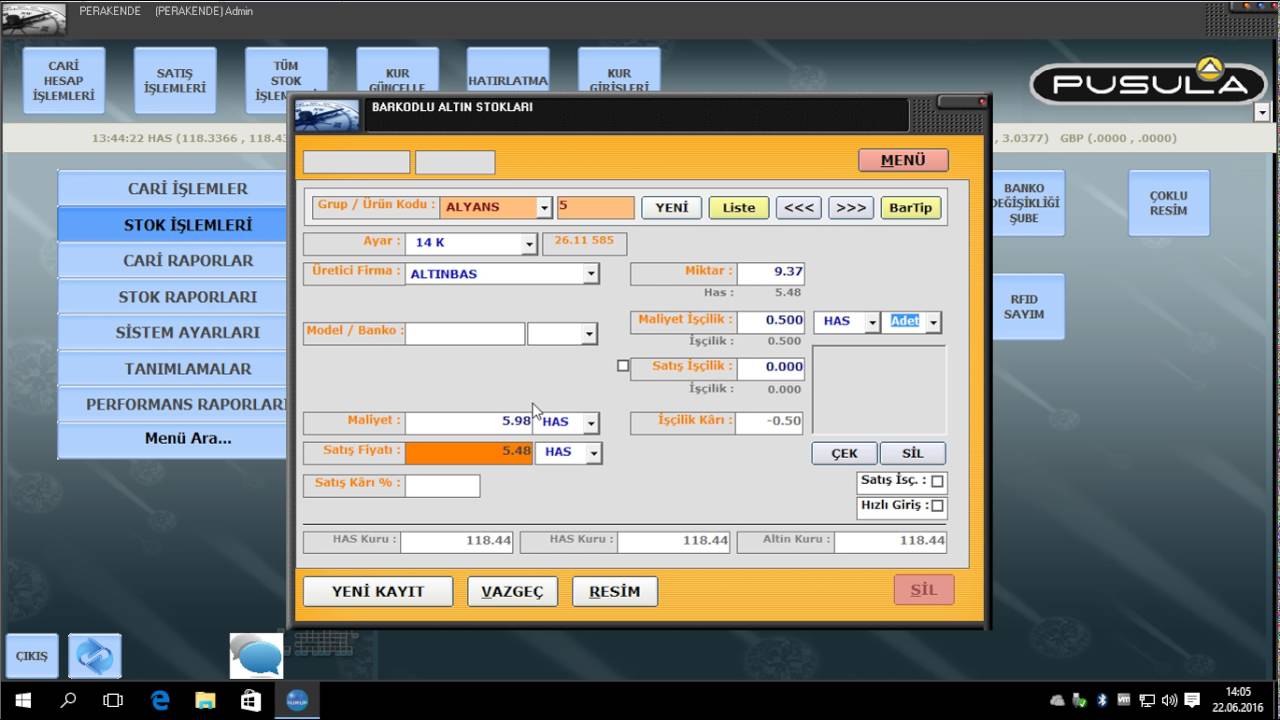Click the ÇIKIŞ exit button
The width and height of the screenshot is (1280, 720).
32,656
